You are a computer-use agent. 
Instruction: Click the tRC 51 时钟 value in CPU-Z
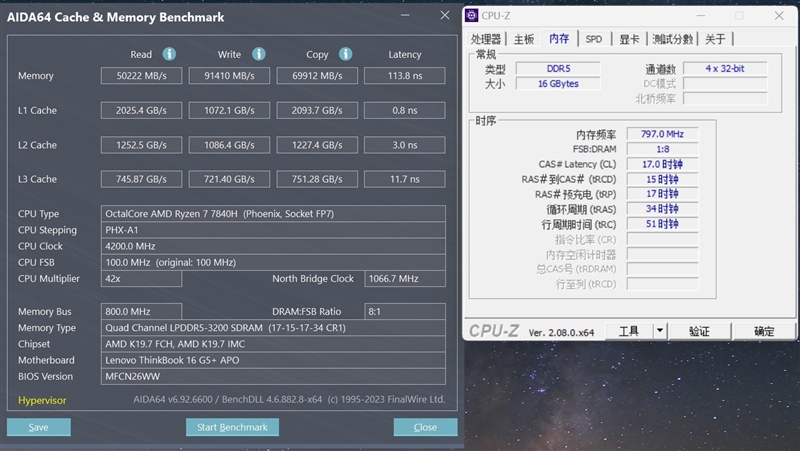point(662,223)
